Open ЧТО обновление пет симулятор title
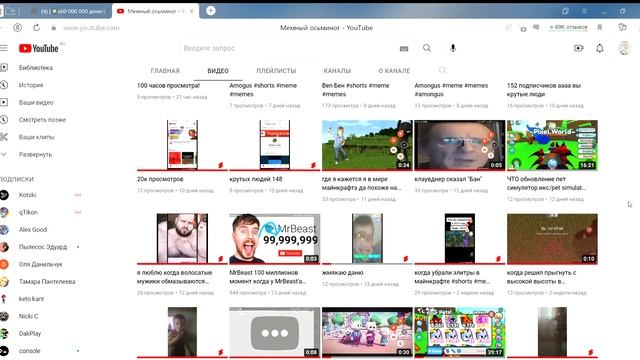 pos(546,183)
